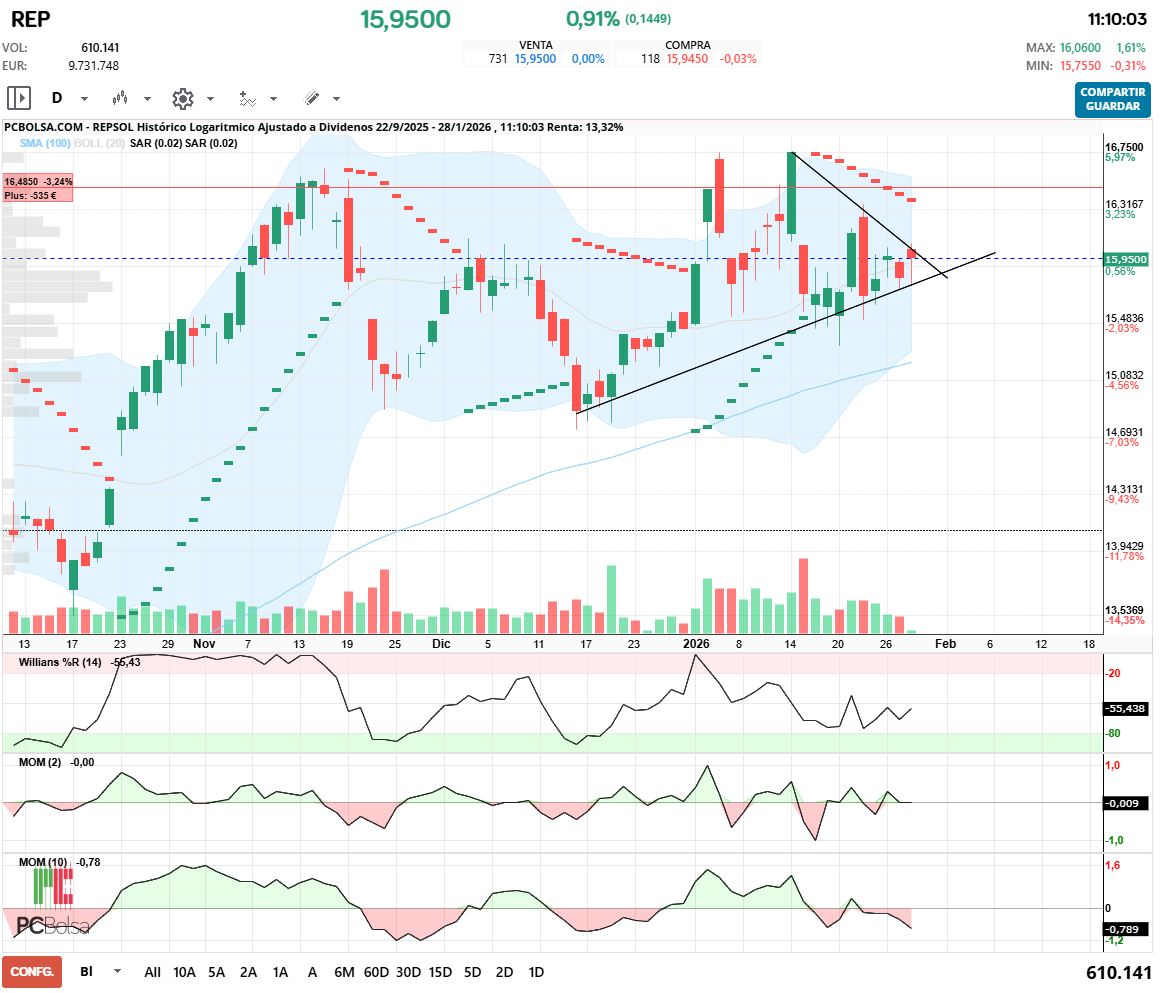The image size is (1166, 993).
Task: Expand the timeframe dropdown arrow next to D
Action: click(x=84, y=99)
